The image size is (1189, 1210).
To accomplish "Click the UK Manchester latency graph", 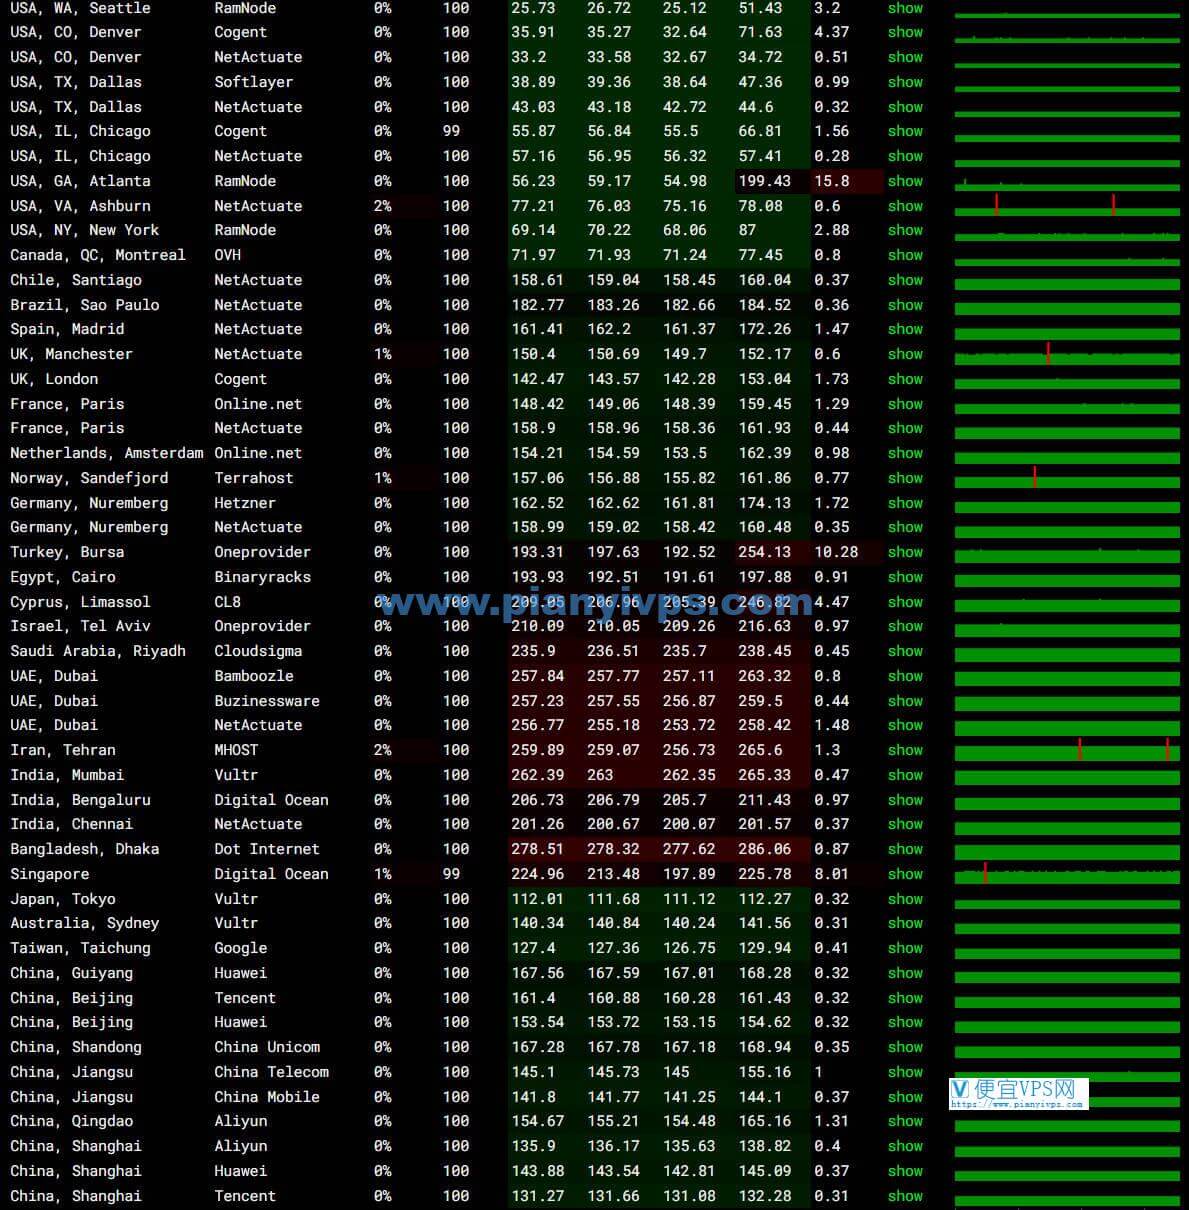I will click(x=1067, y=353).
